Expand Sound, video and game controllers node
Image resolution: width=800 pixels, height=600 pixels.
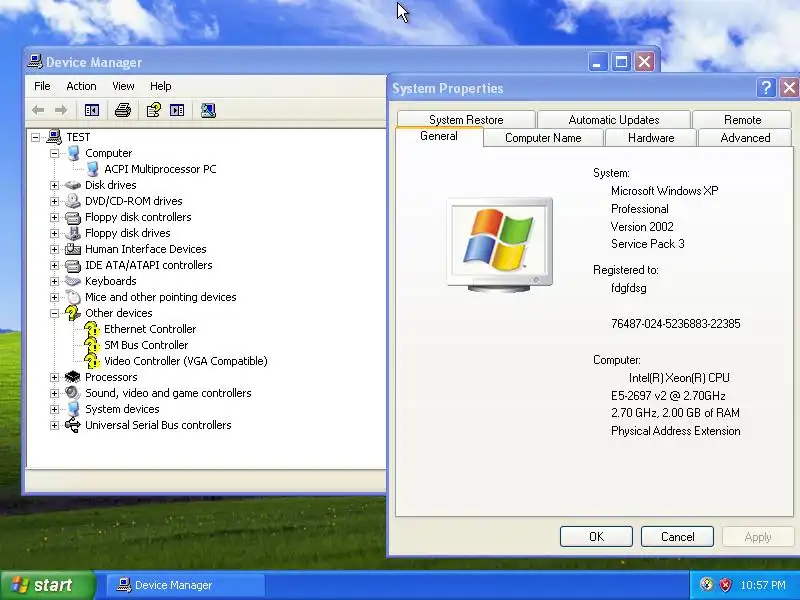click(54, 393)
